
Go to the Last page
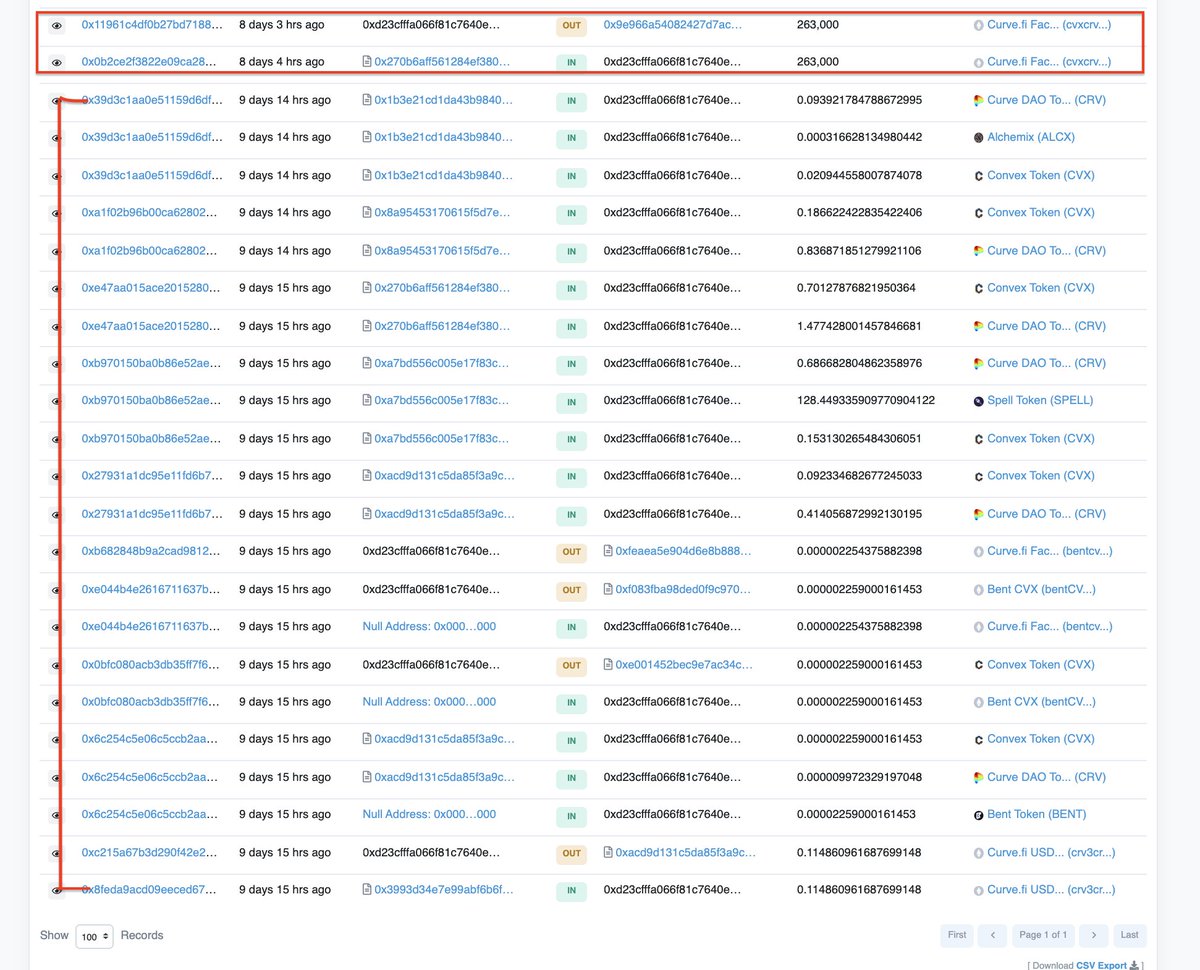[x=1129, y=935]
